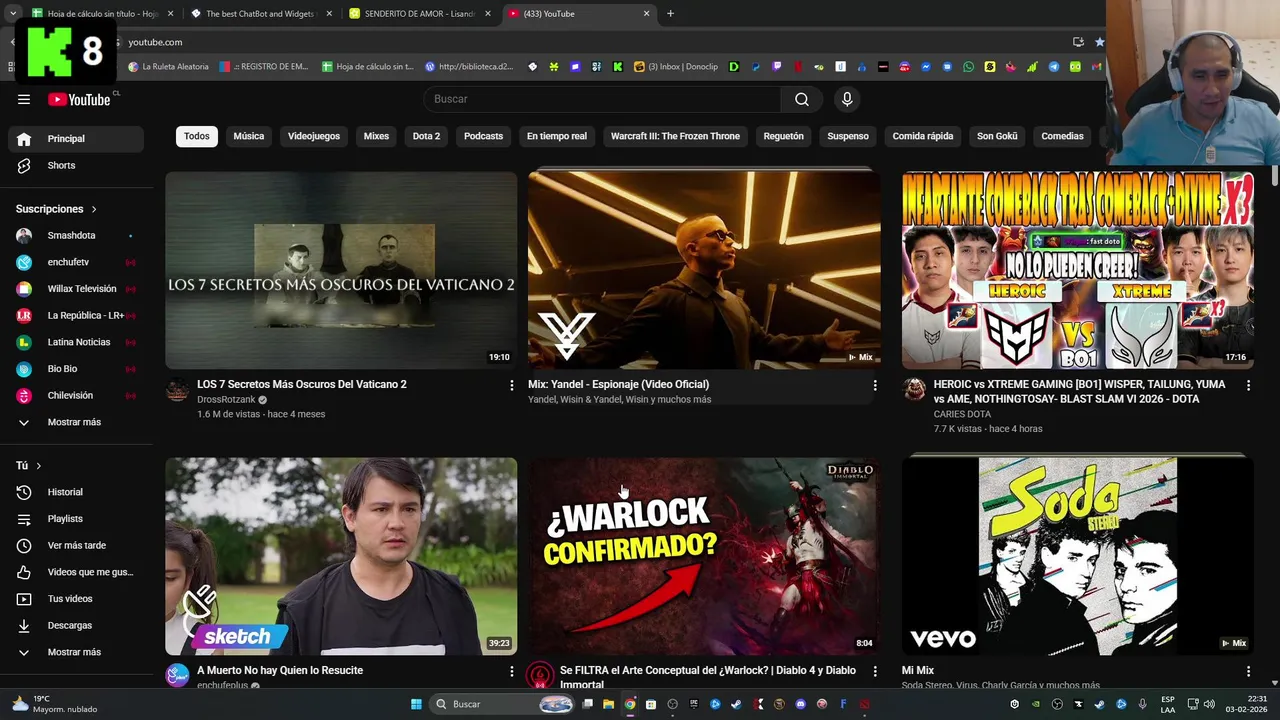Switch to SENDERITO DE AMOR browser tab
The width and height of the screenshot is (1280, 720).
click(419, 14)
